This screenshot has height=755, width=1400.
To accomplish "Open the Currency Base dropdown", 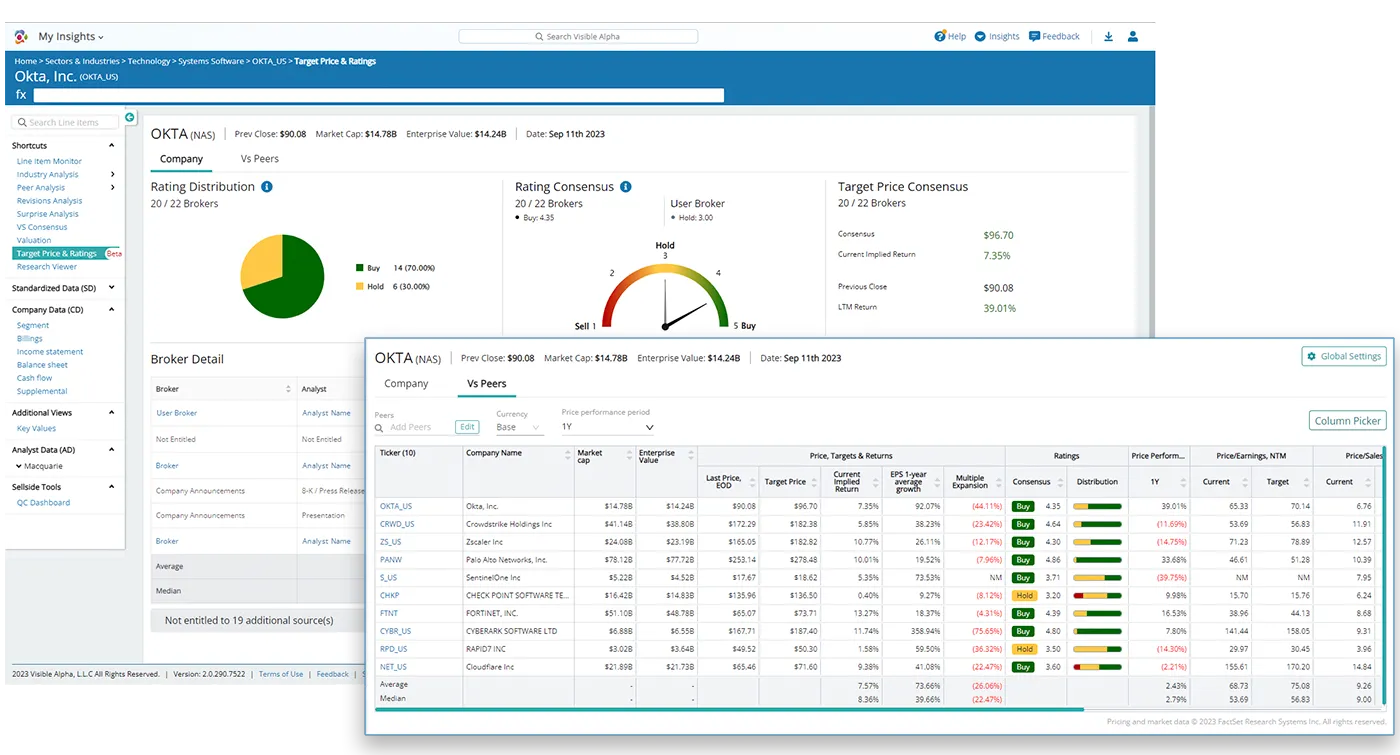I will (x=520, y=427).
